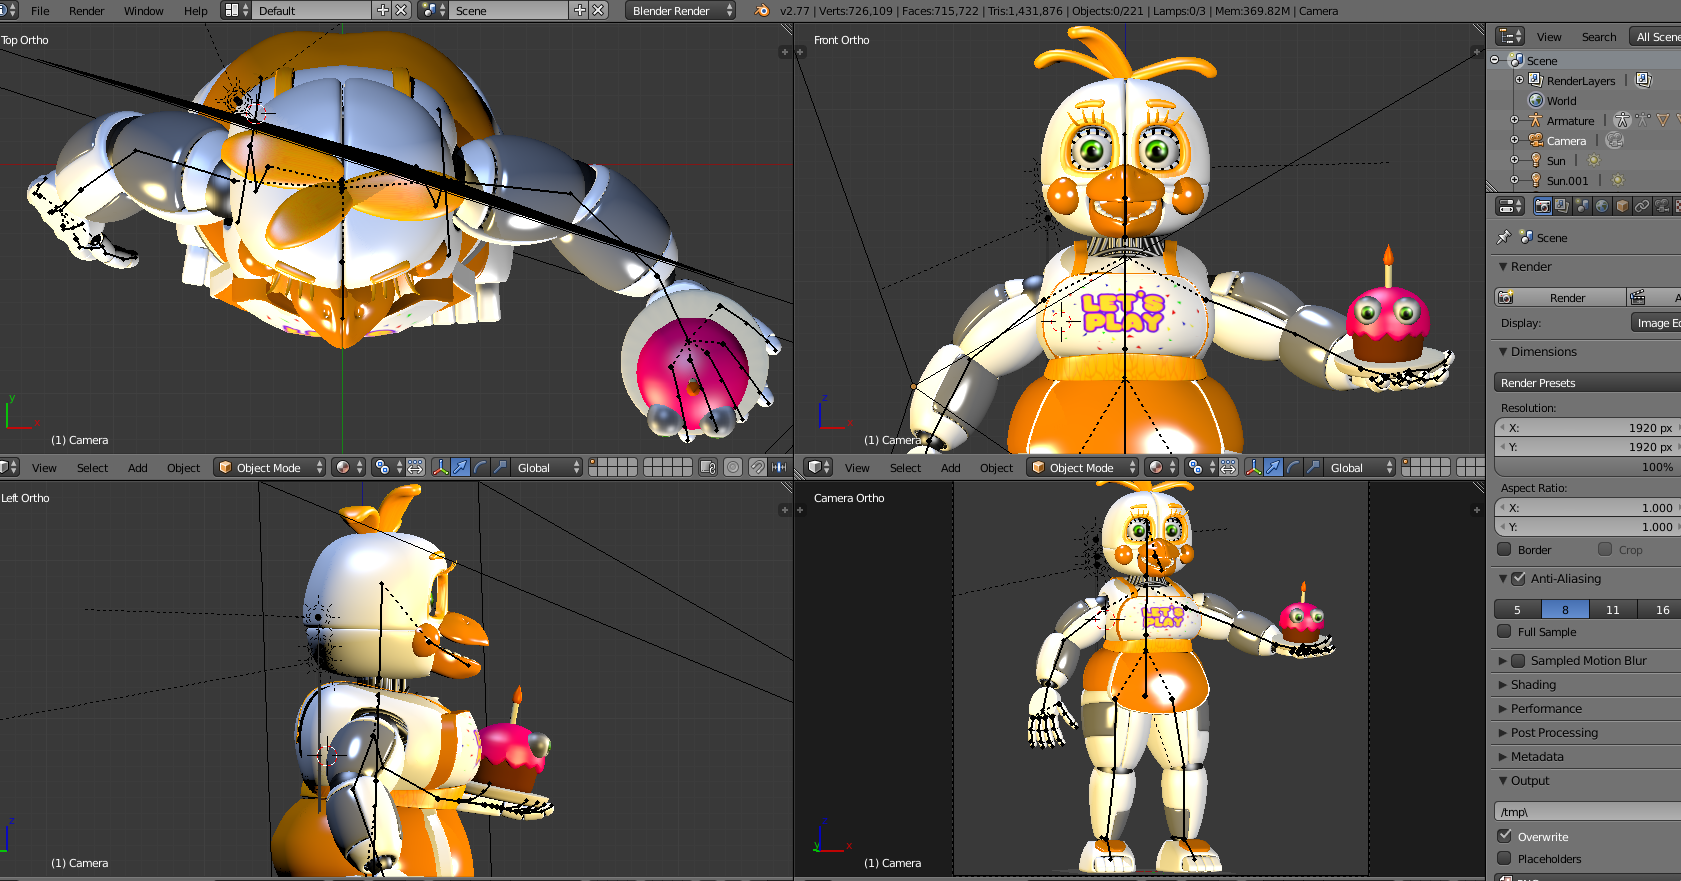The height and width of the screenshot is (881, 1681).
Task: Open the screen layout browse icon
Action: point(236,10)
